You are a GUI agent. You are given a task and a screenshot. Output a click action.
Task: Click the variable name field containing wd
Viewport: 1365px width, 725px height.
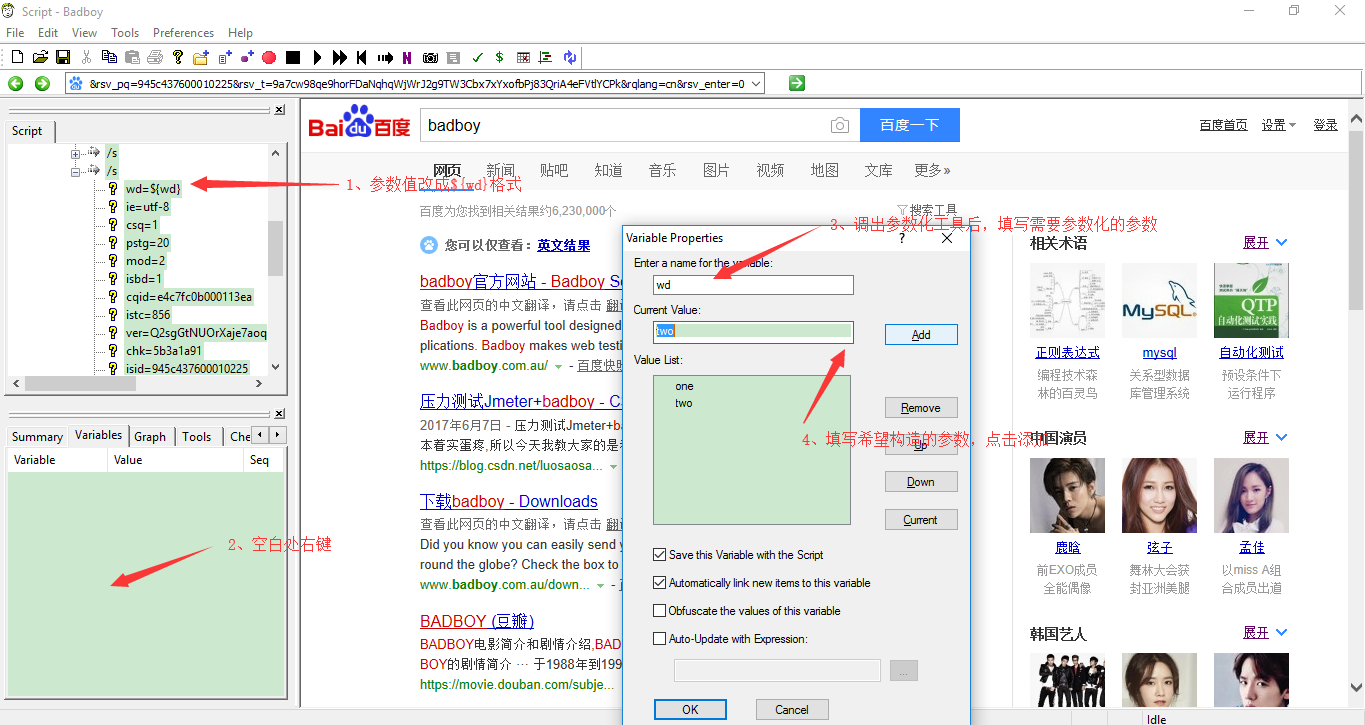click(753, 285)
